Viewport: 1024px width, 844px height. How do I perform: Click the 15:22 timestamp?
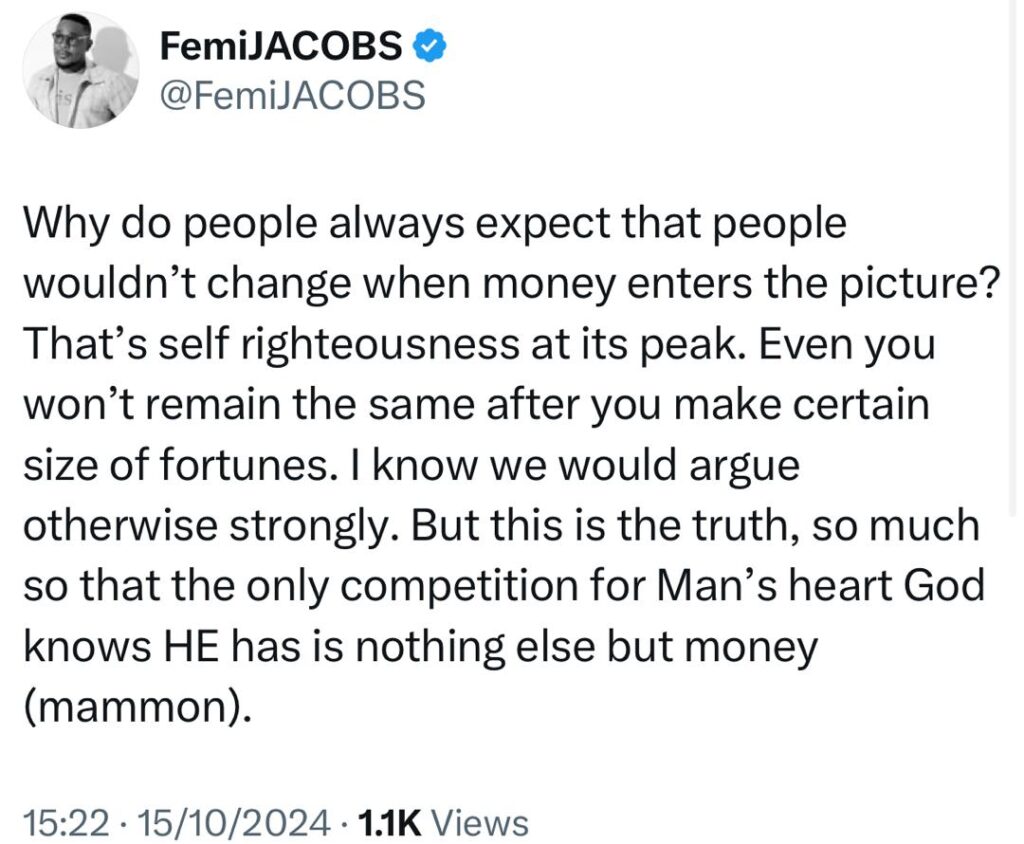66,822
